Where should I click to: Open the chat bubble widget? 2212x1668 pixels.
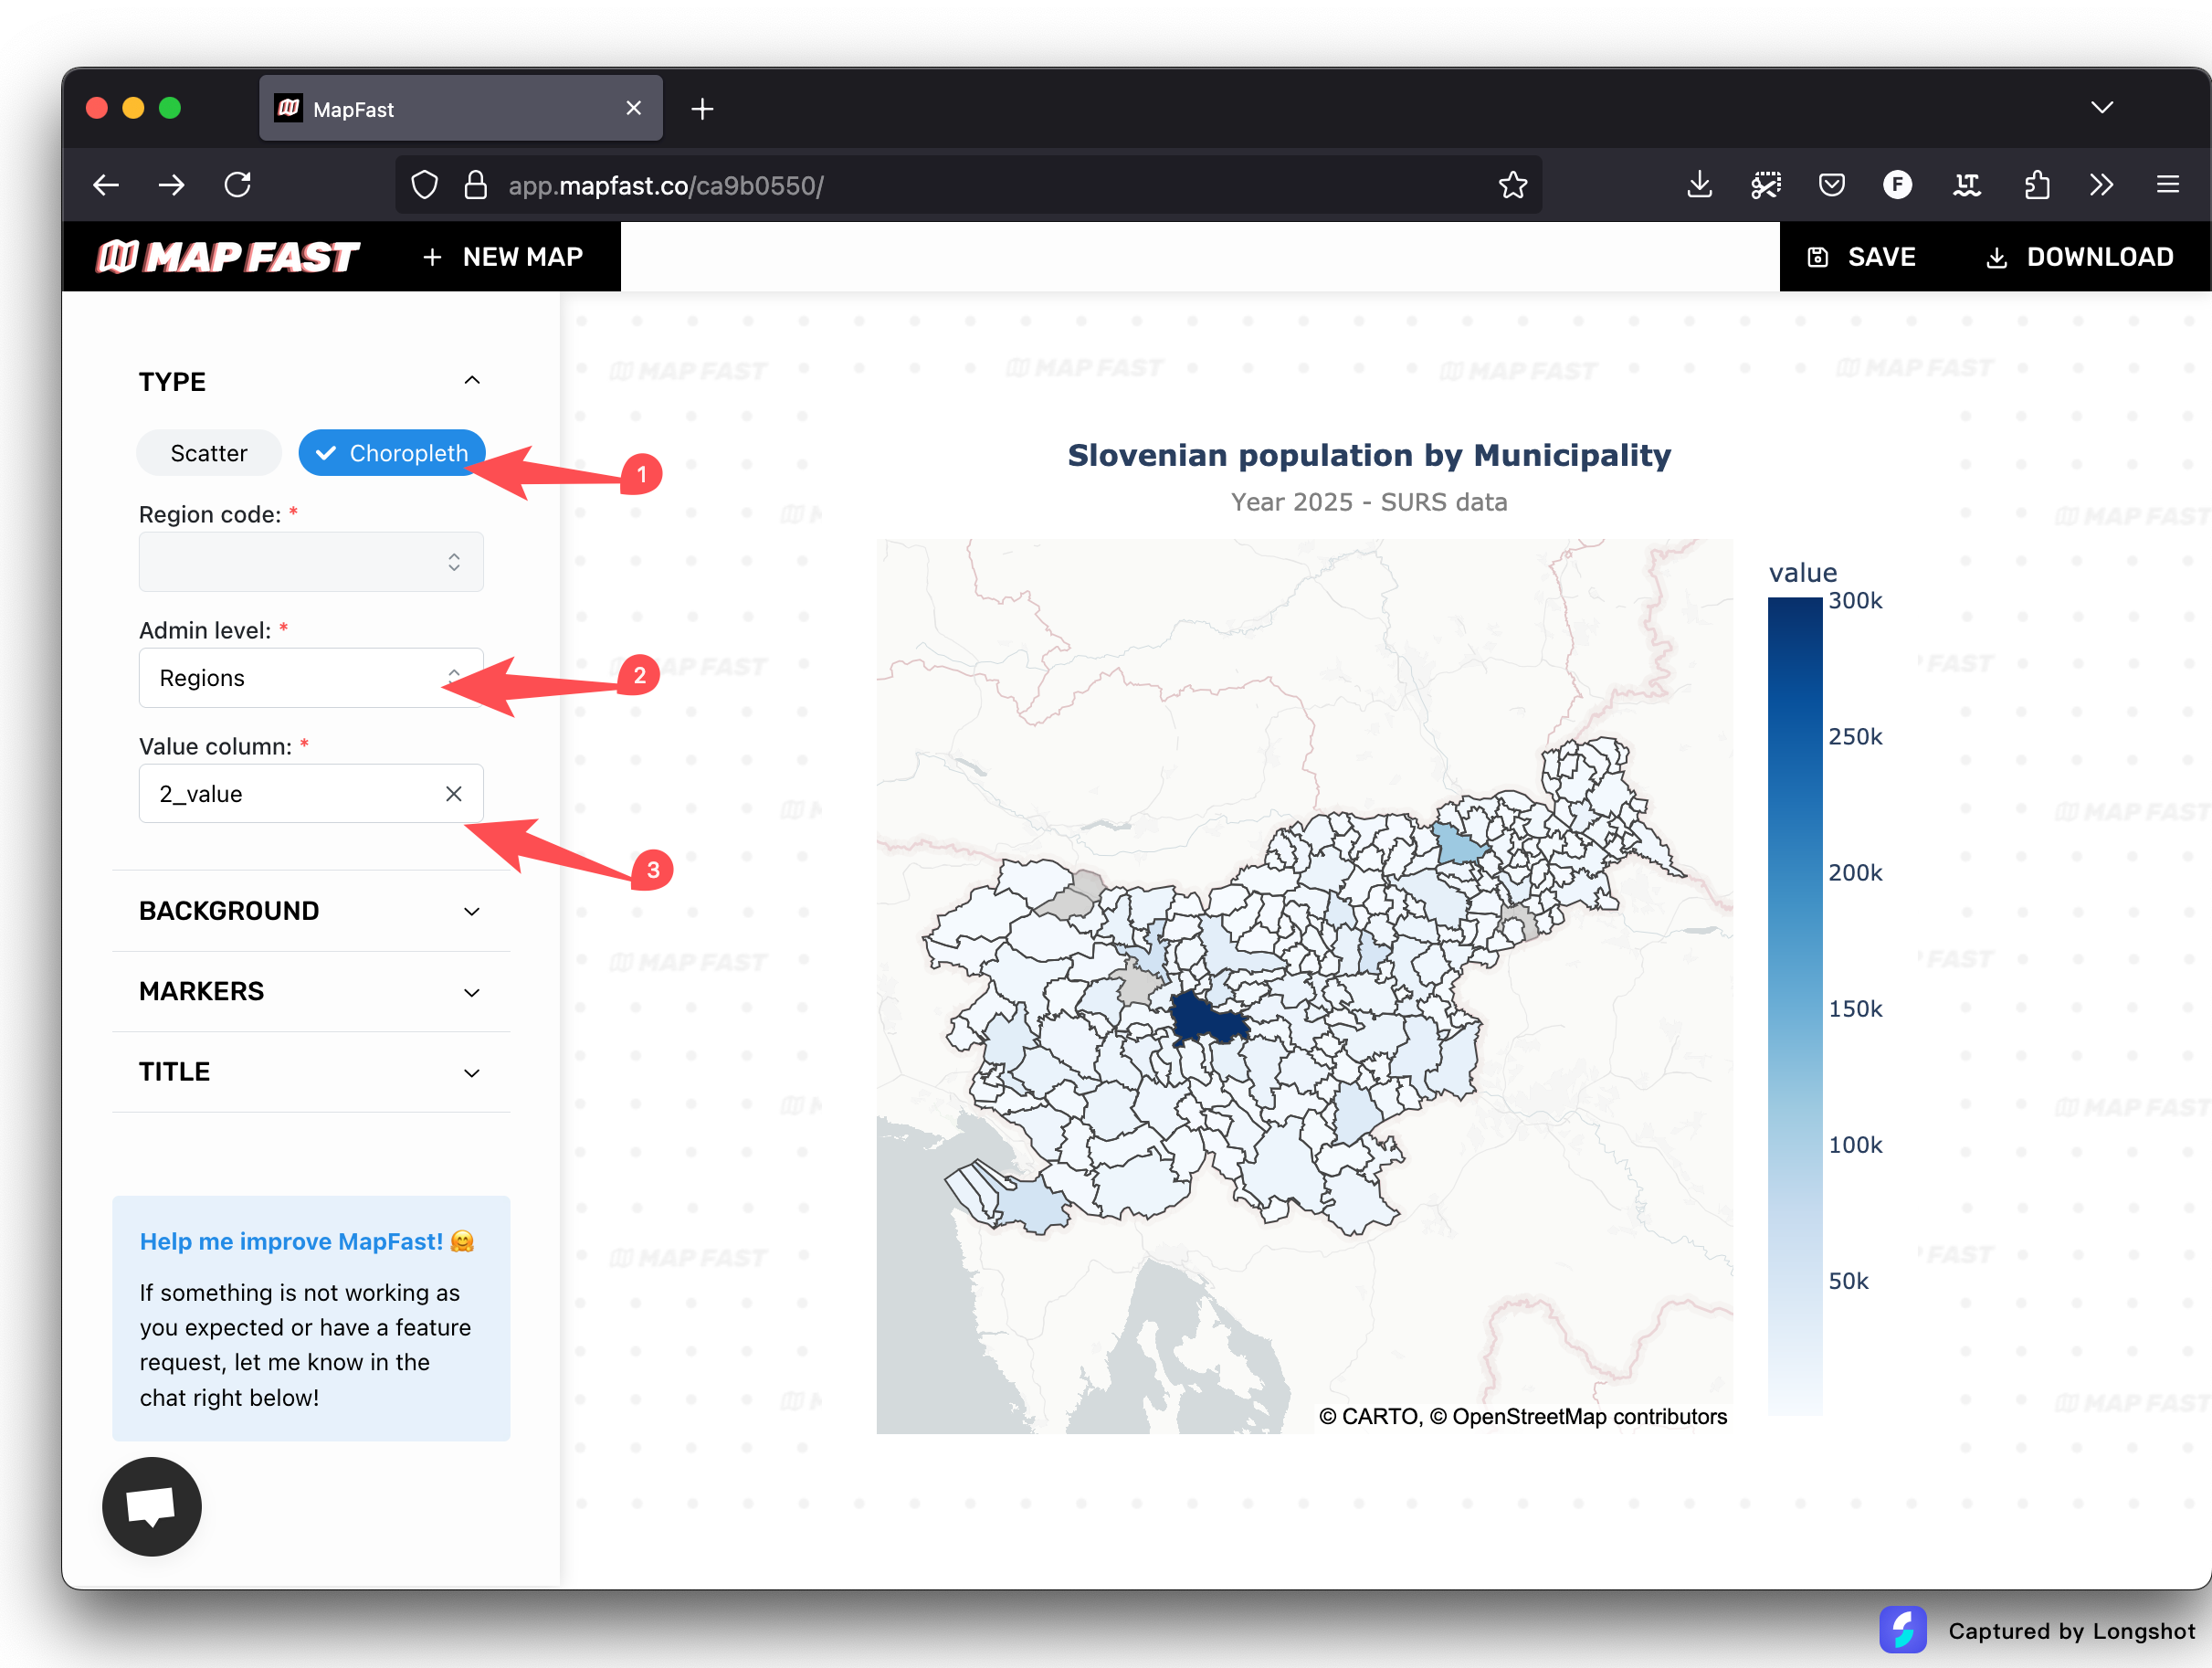point(152,1506)
